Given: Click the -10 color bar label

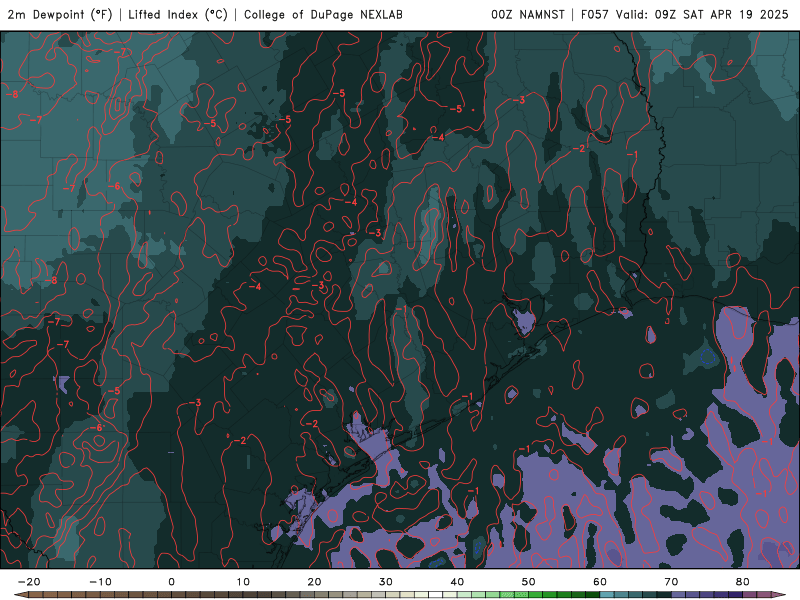Looking at the screenshot, I should [100, 582].
